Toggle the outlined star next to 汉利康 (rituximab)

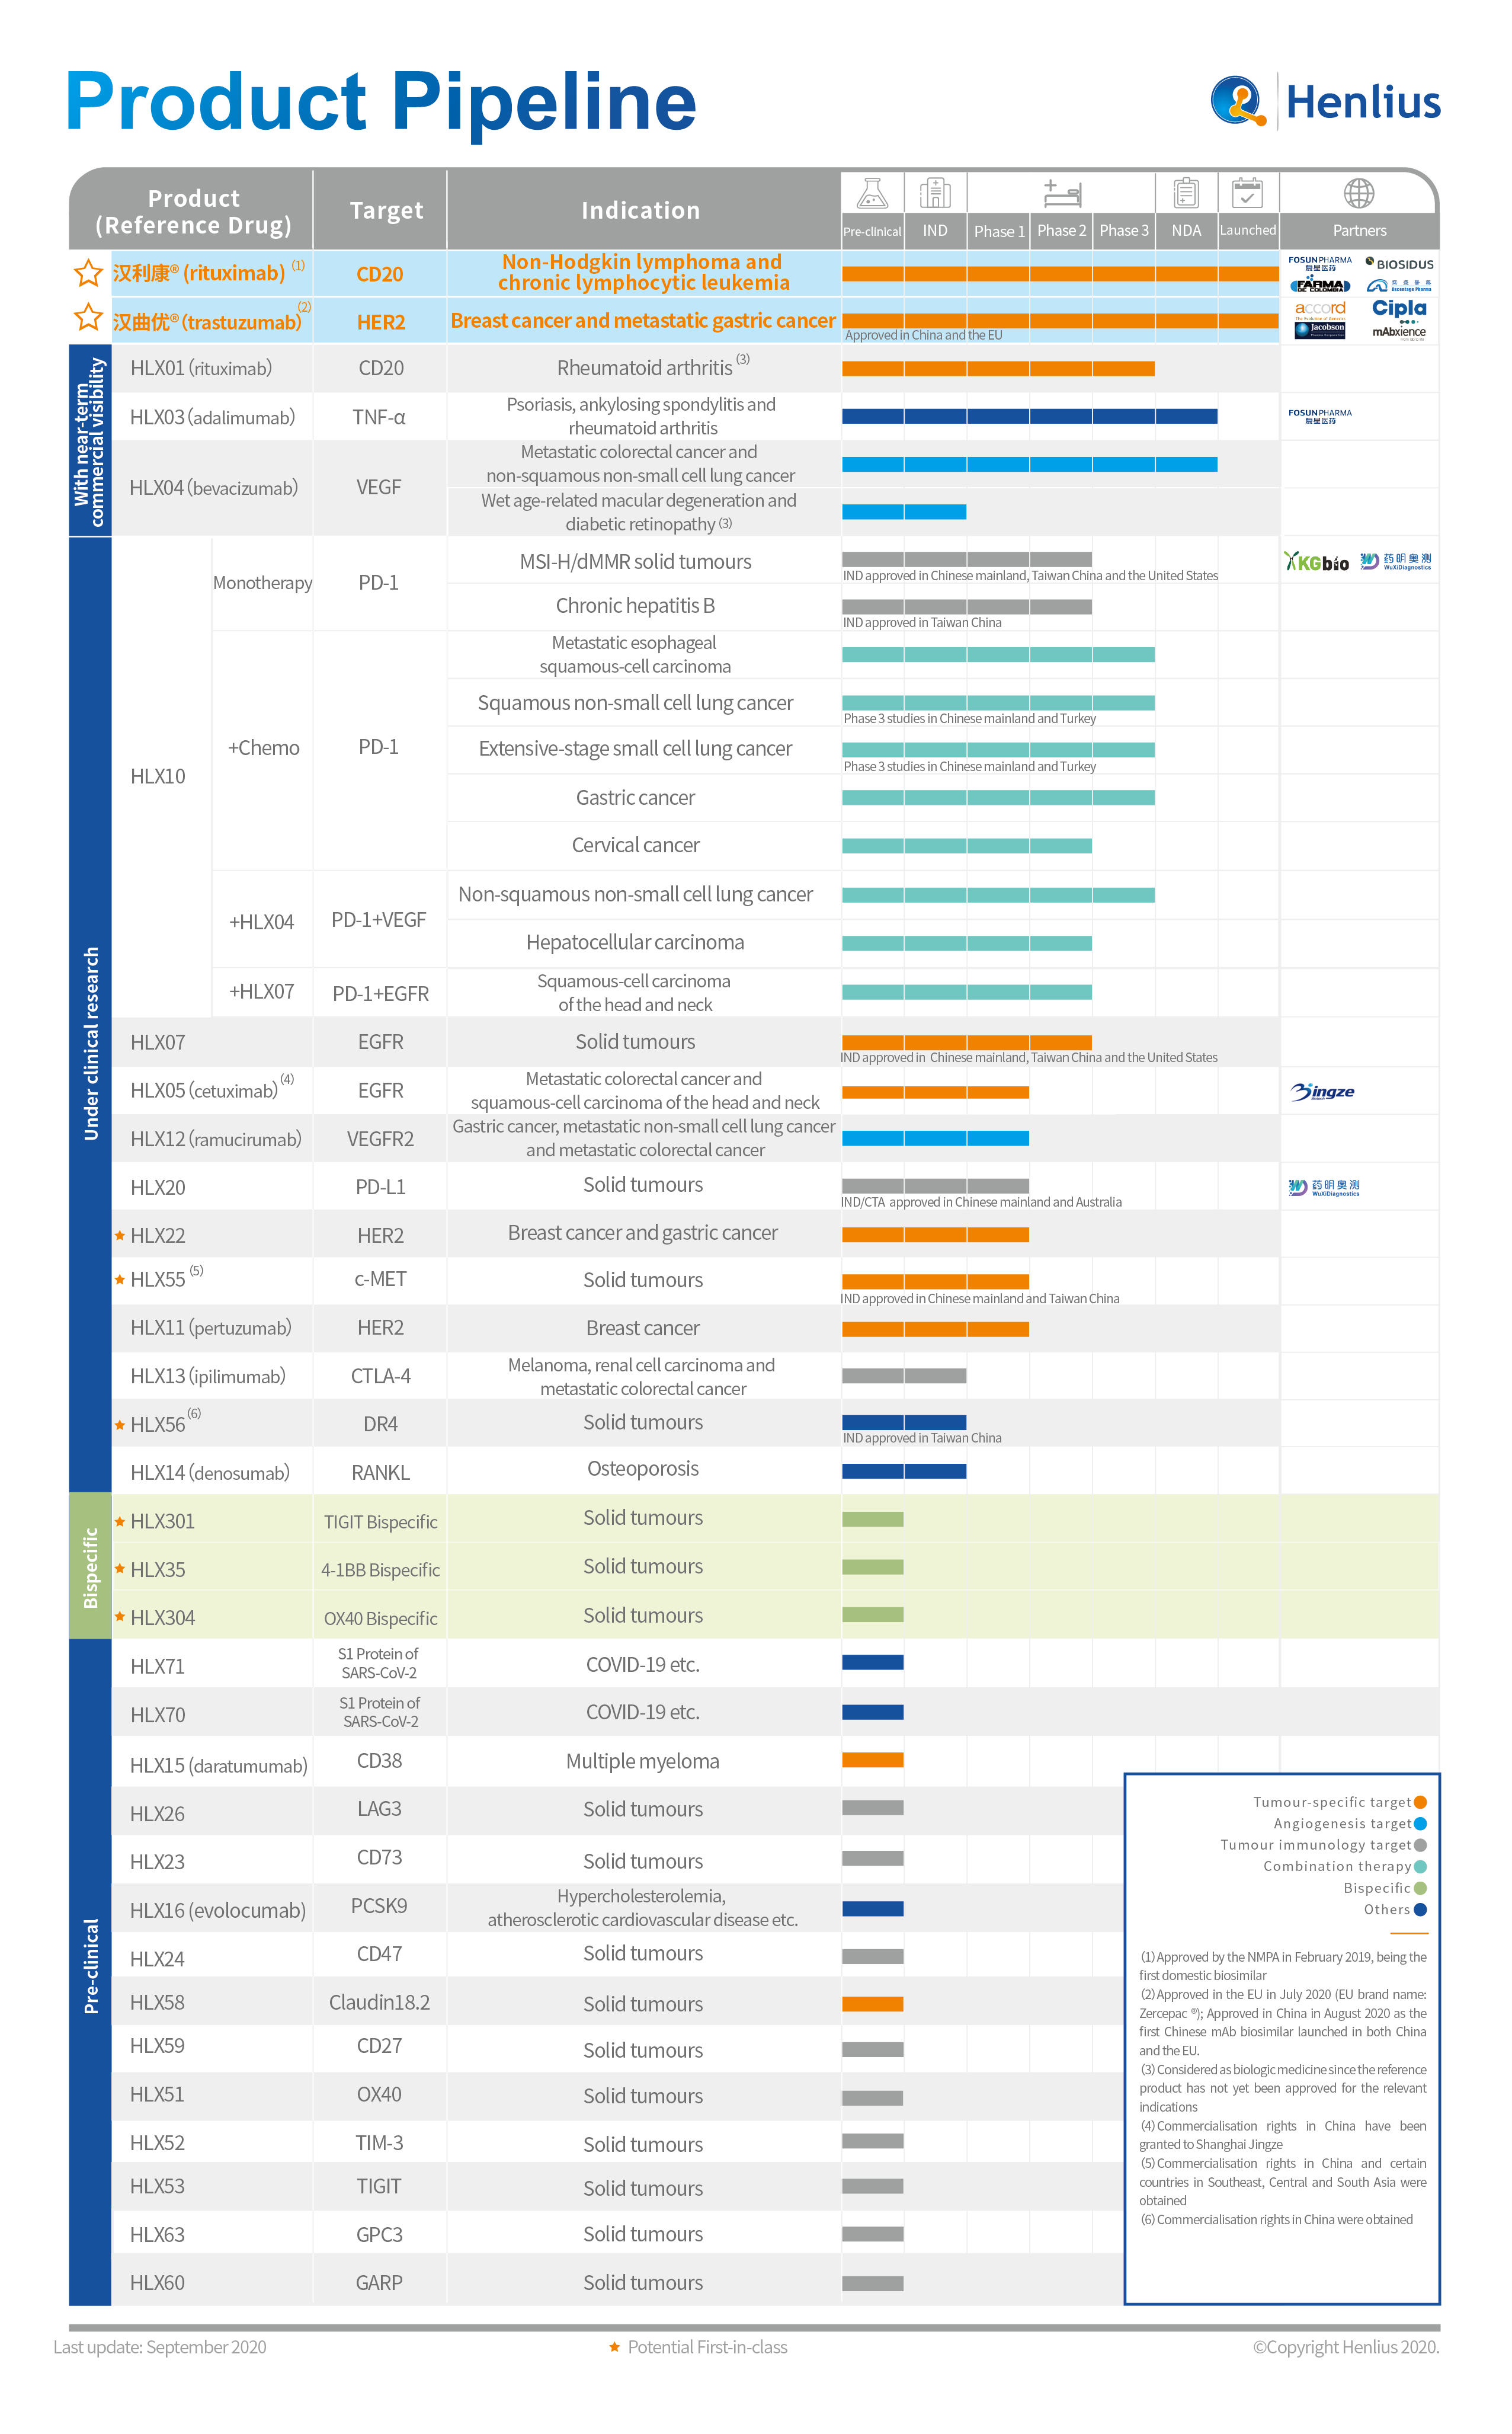[x=88, y=272]
